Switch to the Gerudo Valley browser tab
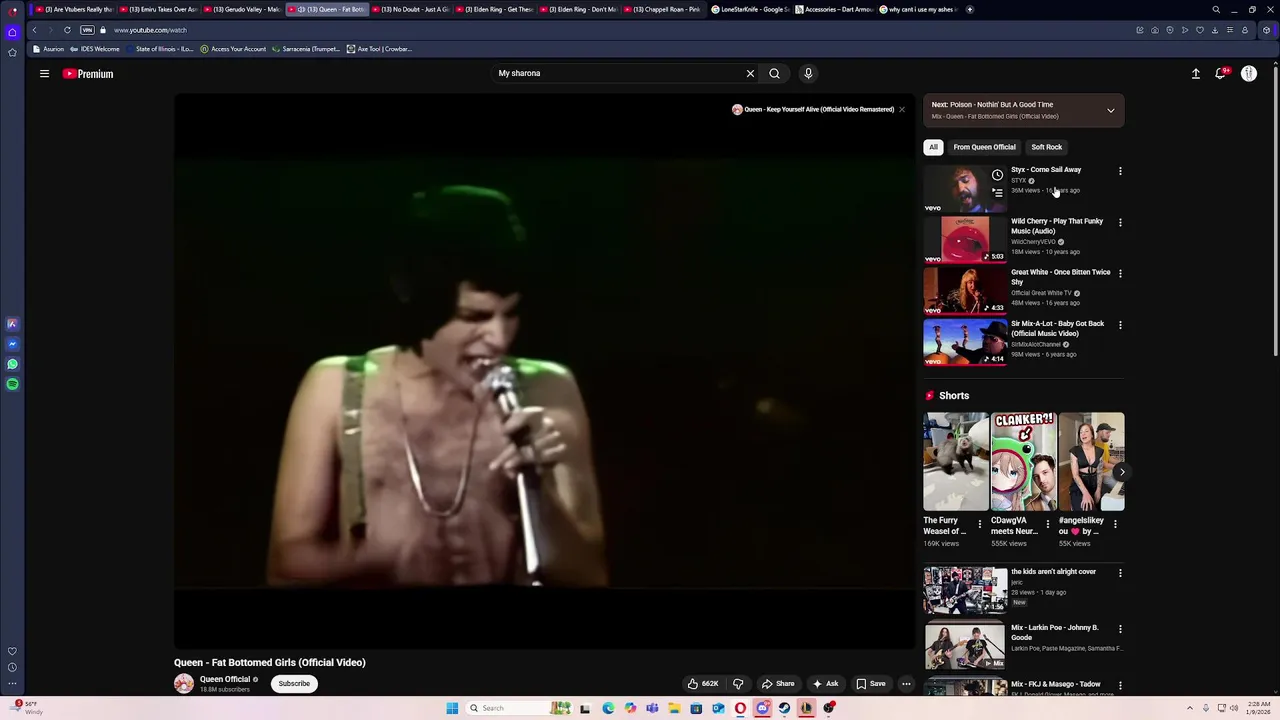1280x720 pixels. click(x=244, y=9)
